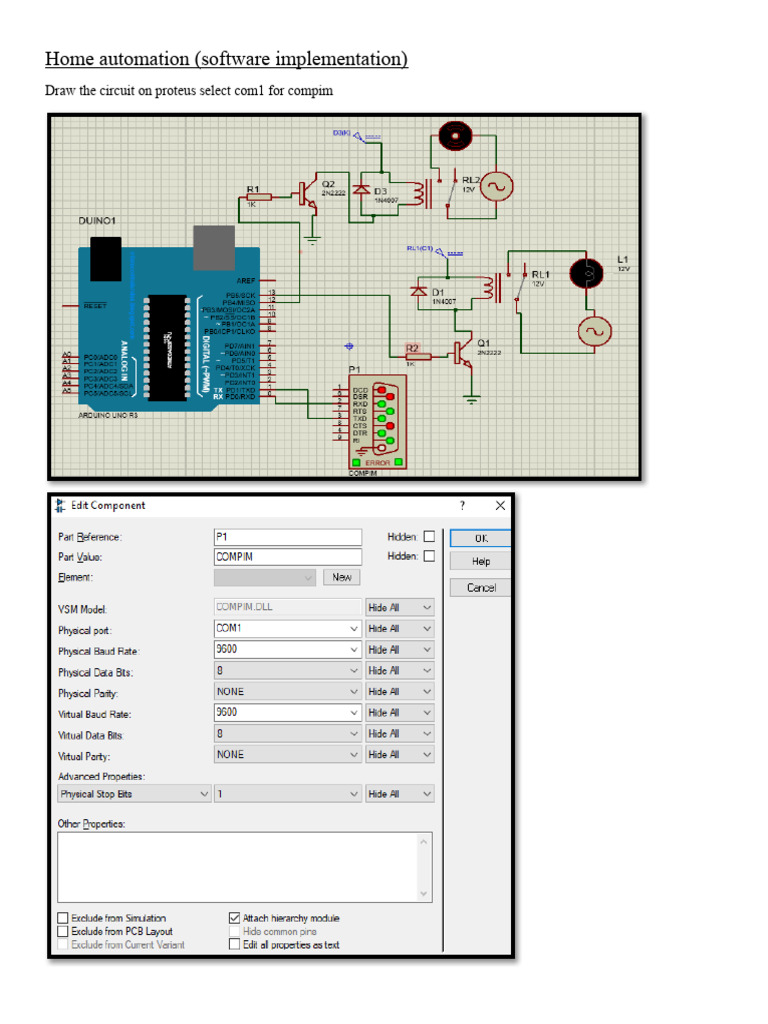Uncheck Attach hierarchy module
This screenshot has width=768, height=1024.
coord(234,918)
